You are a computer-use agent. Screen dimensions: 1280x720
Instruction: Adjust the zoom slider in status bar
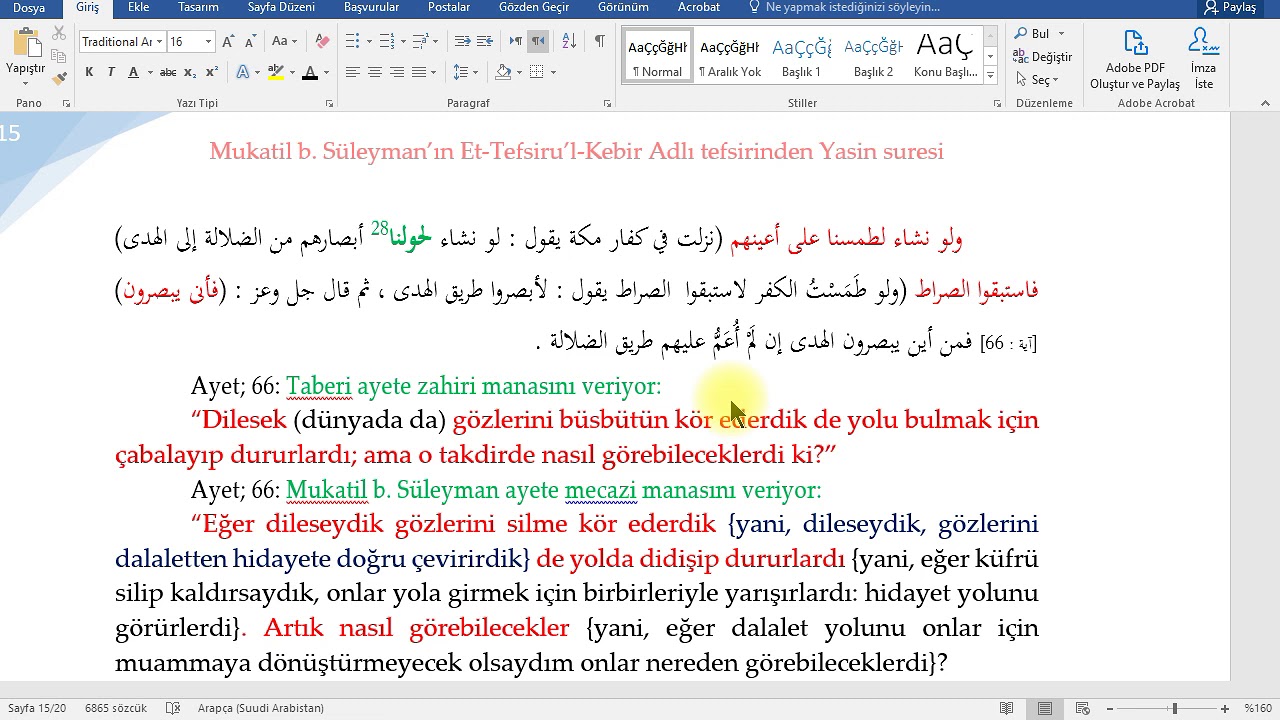1174,708
